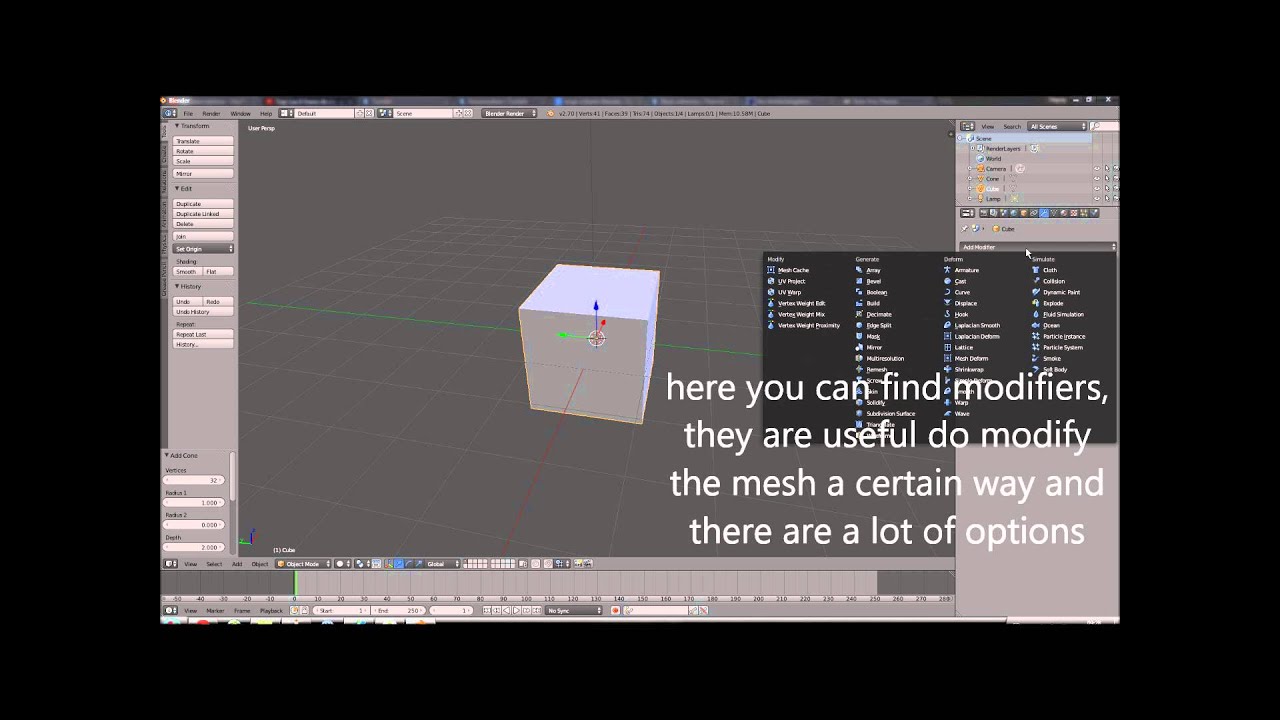Adjust the Vertices slider value
The width and height of the screenshot is (1280, 720).
[195, 480]
